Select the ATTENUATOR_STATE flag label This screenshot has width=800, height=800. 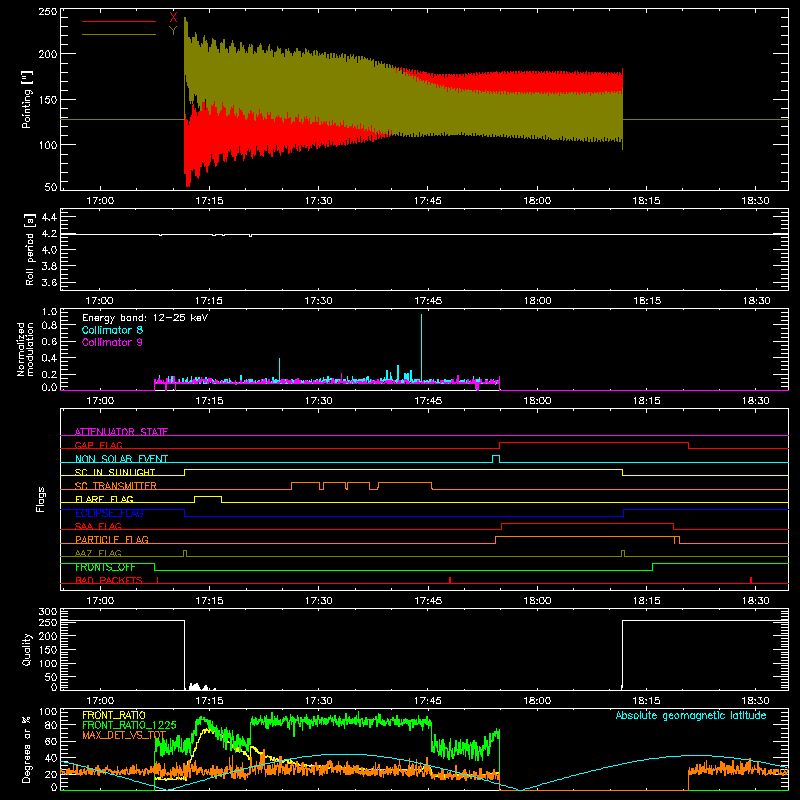coord(121,432)
